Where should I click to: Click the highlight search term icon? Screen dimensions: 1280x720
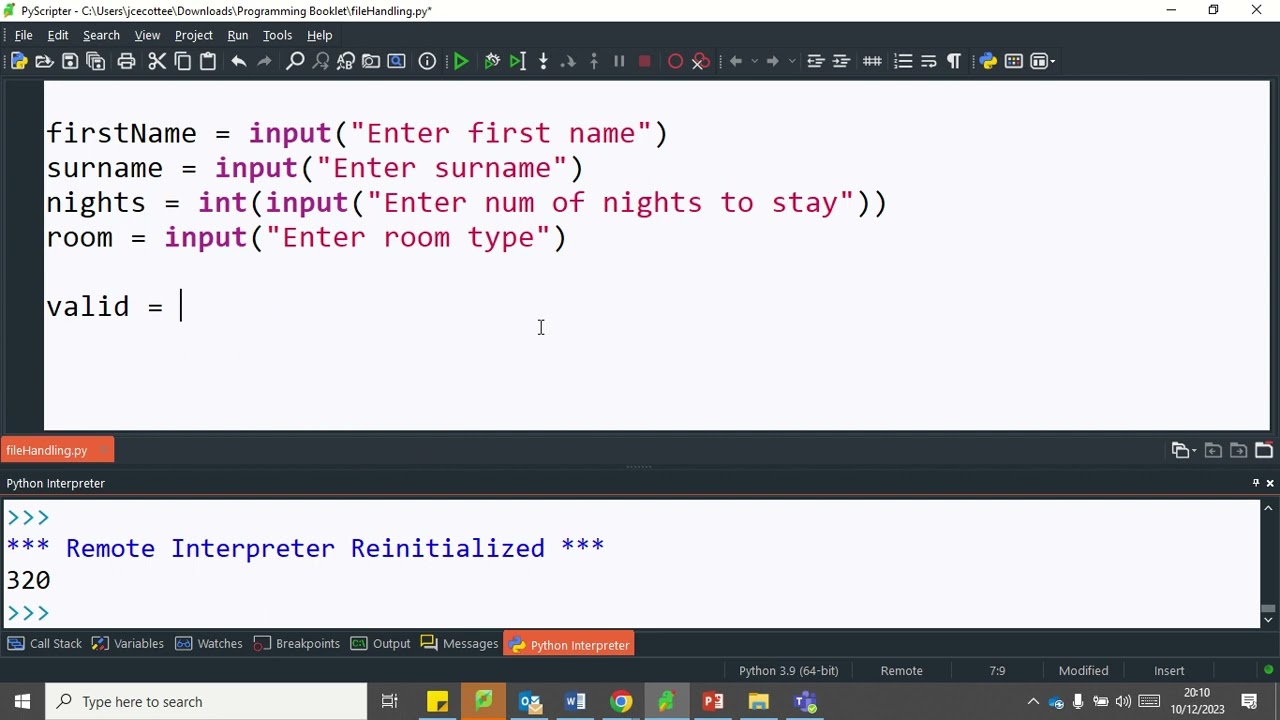tap(397, 61)
